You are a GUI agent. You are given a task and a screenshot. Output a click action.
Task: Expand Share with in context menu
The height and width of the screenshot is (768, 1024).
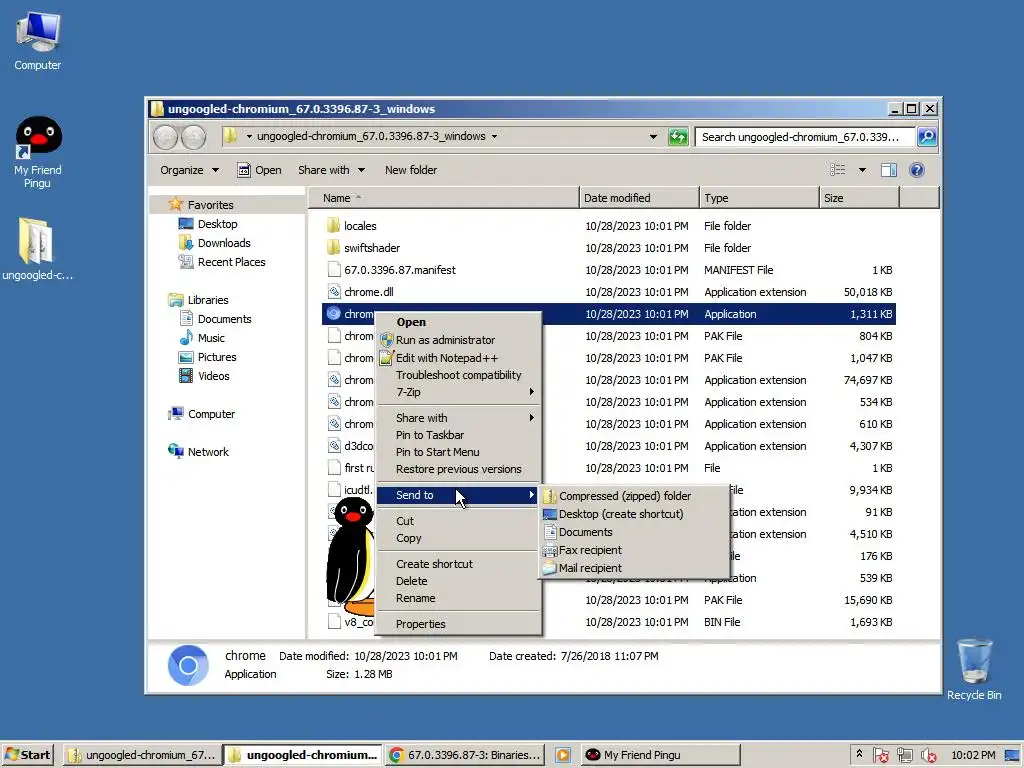pos(458,418)
